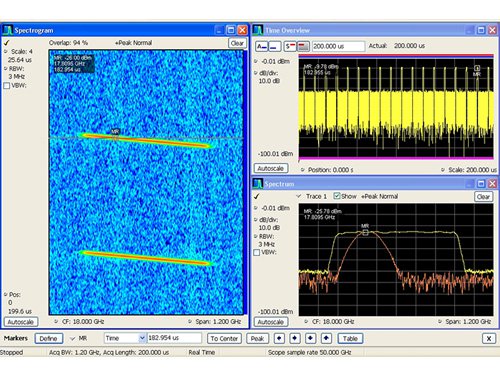Click the To Center button
This screenshot has height=375, width=500.
224,338
